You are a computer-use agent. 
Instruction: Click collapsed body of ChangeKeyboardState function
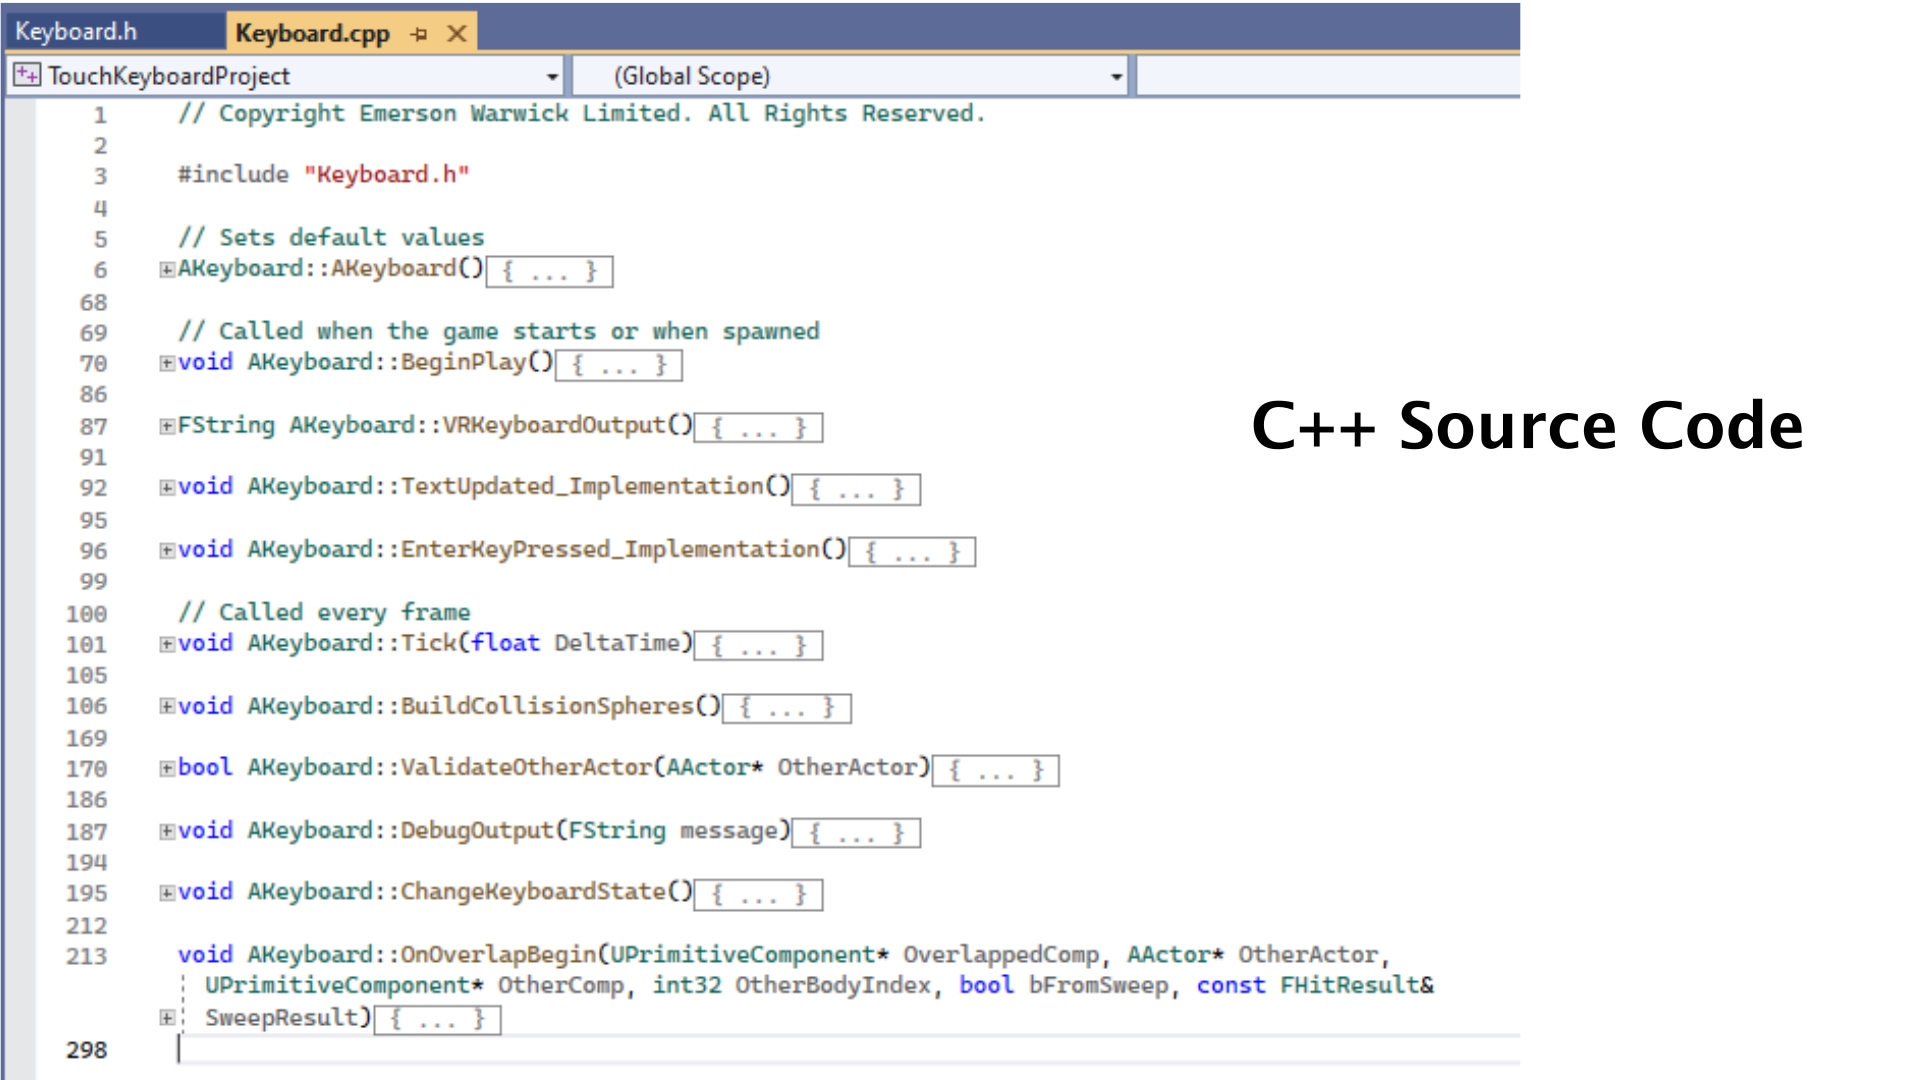click(x=758, y=895)
